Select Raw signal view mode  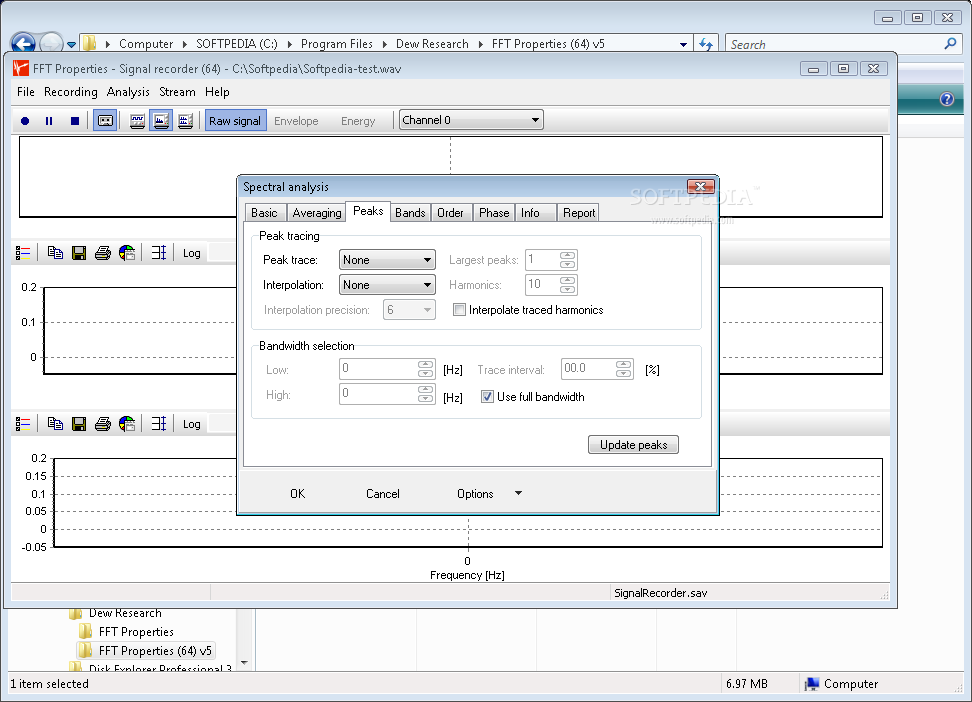(236, 120)
